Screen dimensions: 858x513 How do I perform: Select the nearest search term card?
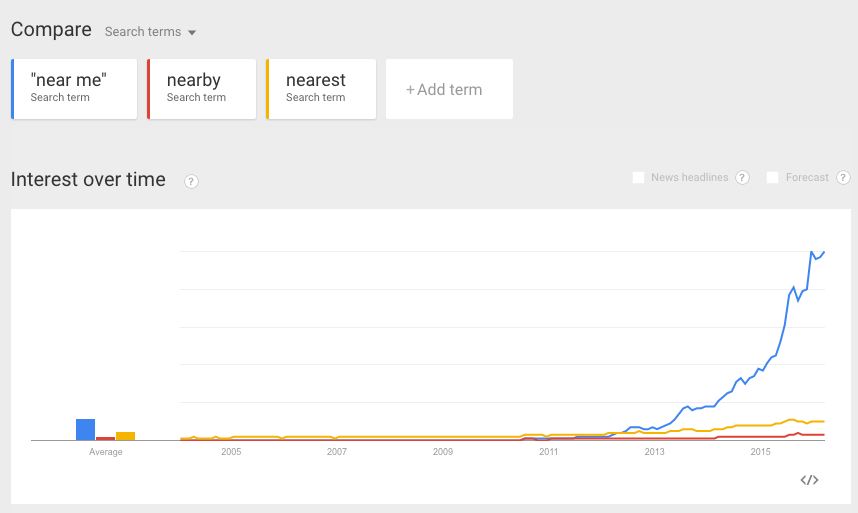point(321,89)
